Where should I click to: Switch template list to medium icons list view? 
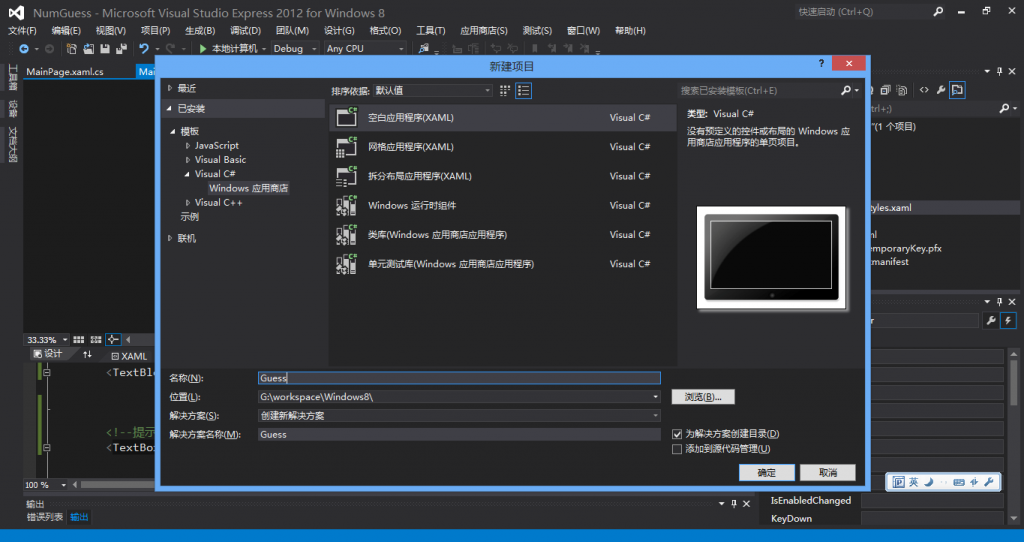point(523,90)
